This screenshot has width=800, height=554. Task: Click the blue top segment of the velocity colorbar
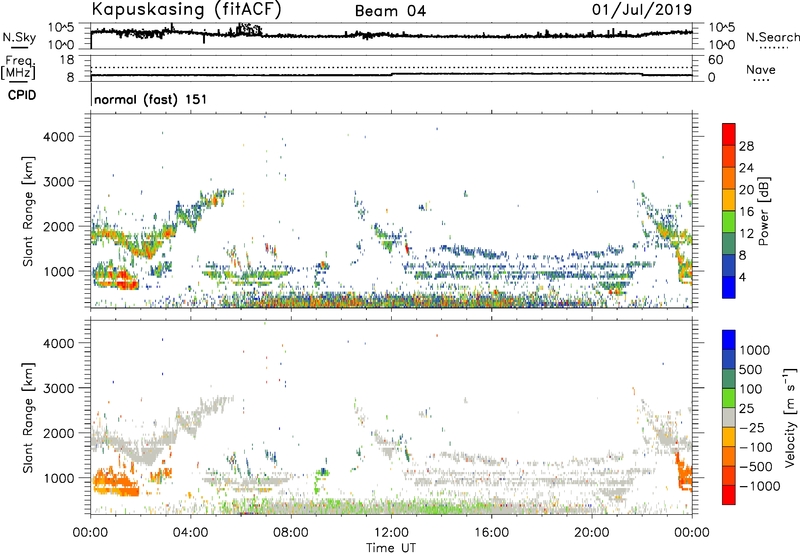coord(729,340)
